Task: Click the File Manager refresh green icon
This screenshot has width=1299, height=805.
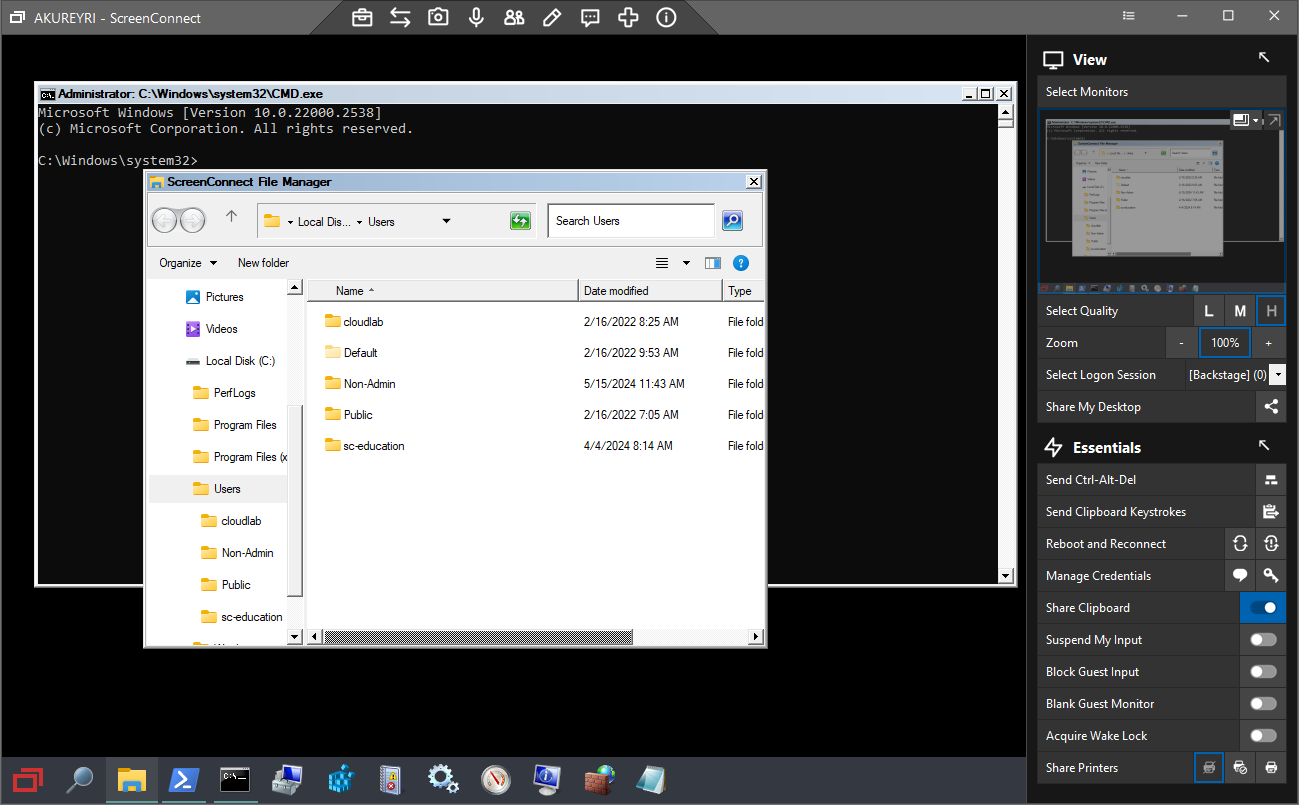Action: point(520,221)
